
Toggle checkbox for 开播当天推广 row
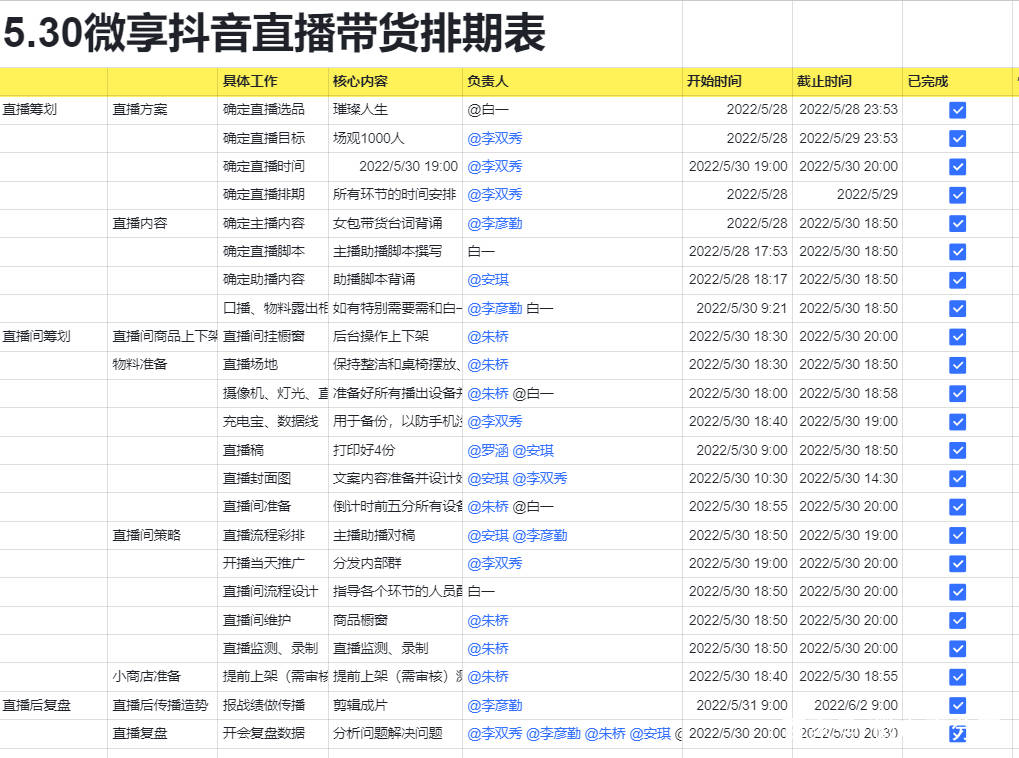[x=957, y=564]
